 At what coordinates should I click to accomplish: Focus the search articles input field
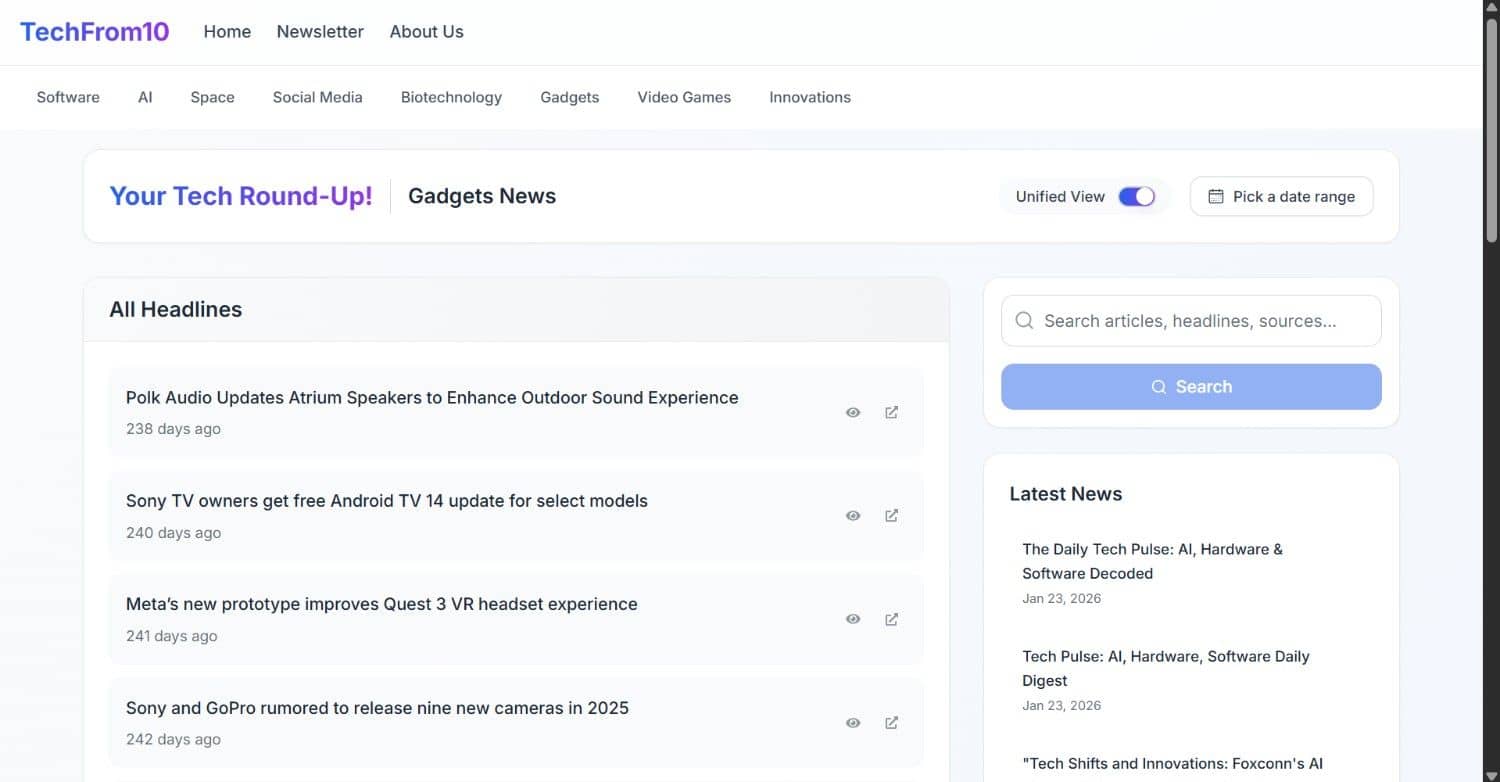(x=1191, y=321)
